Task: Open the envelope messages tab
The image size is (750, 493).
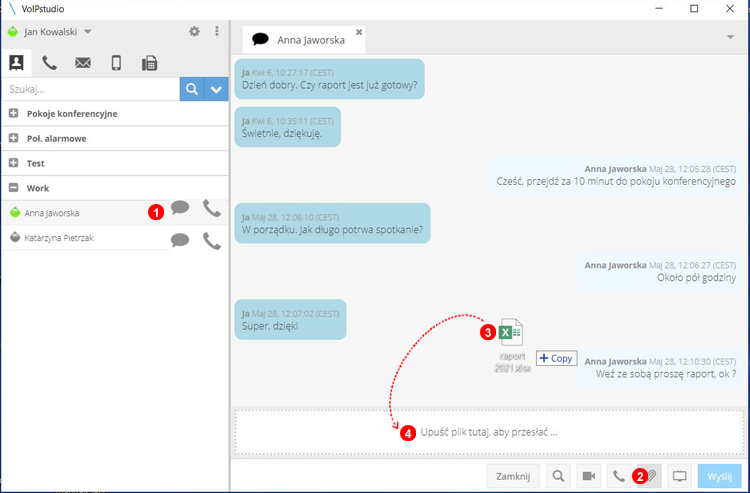Action: coord(83,63)
